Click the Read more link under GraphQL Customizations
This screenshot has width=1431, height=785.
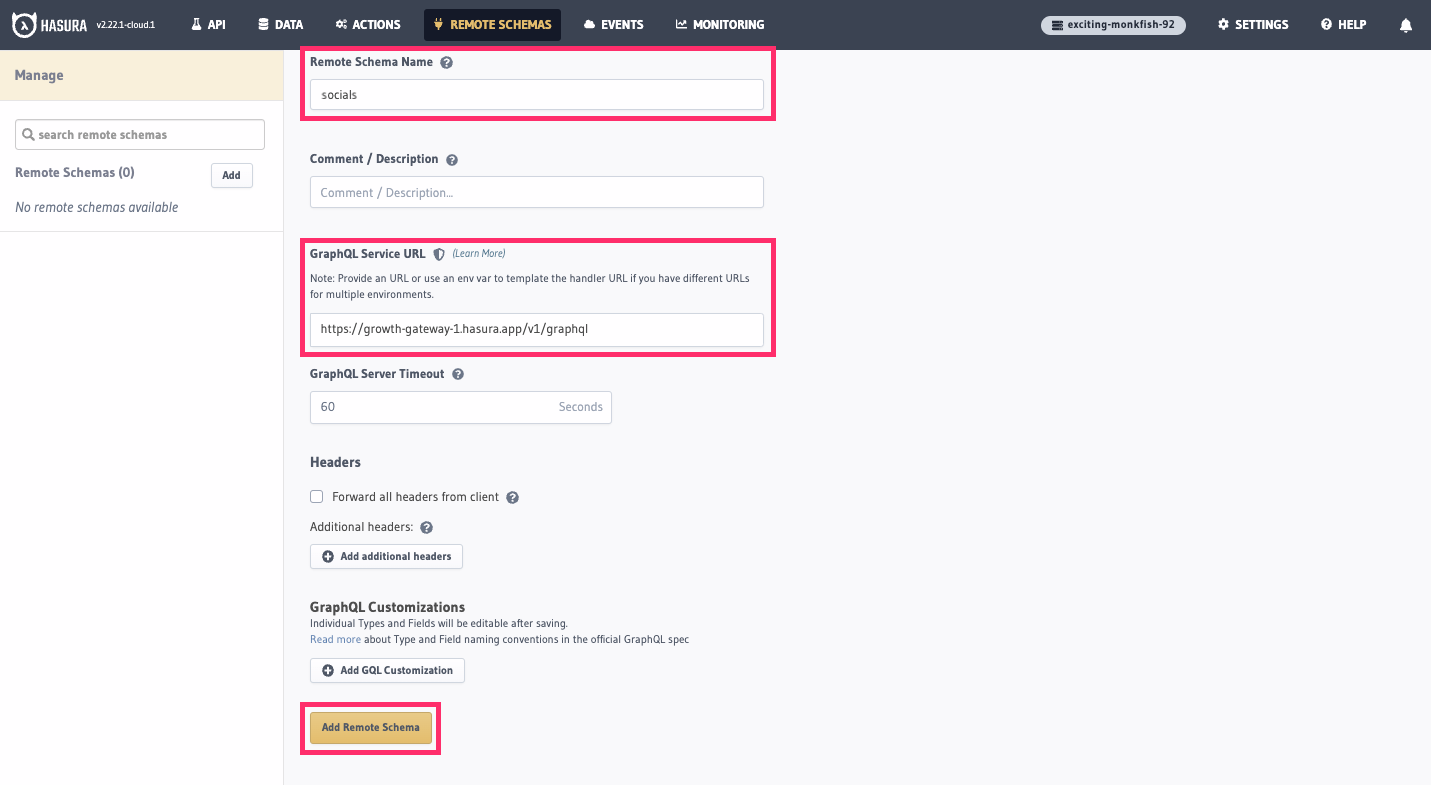pos(335,639)
